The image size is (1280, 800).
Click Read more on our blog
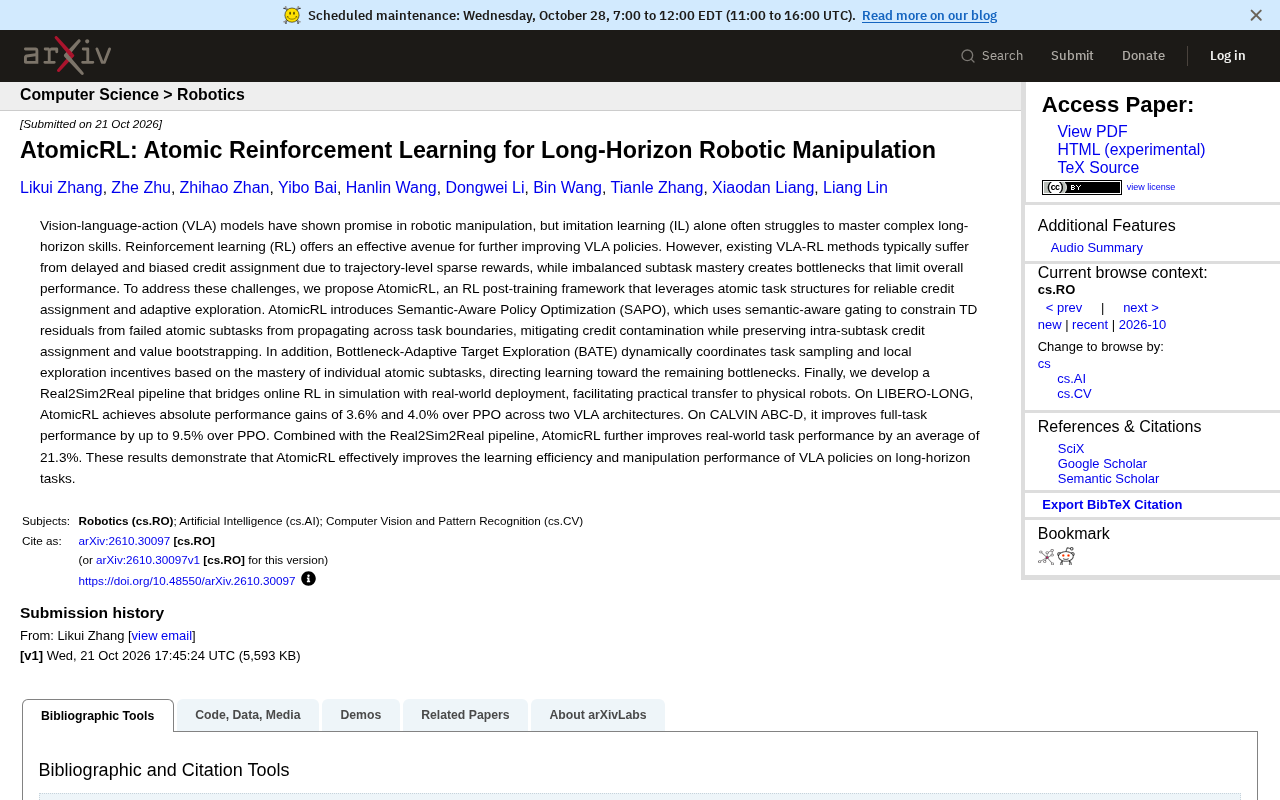click(929, 15)
